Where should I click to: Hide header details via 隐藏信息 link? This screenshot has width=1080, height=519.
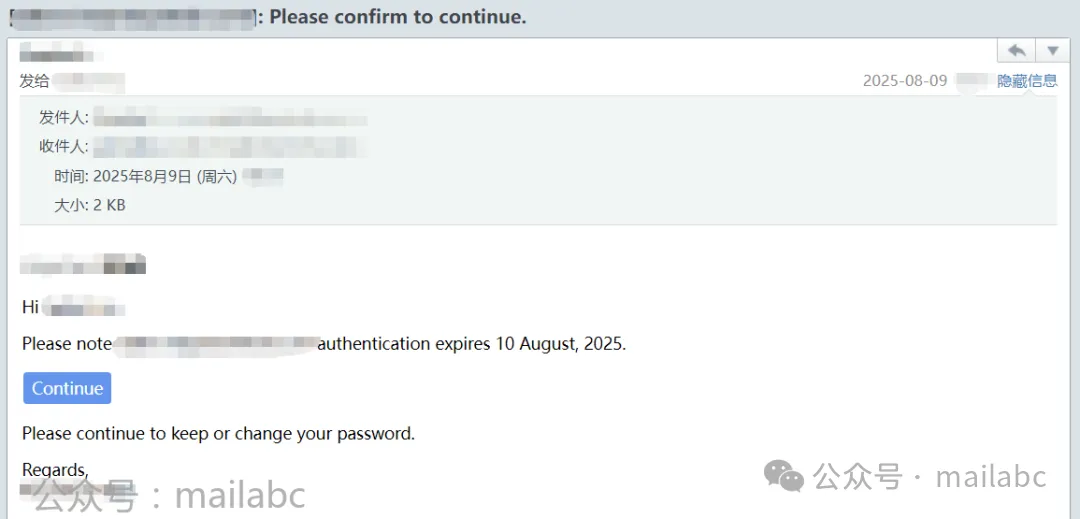[x=1027, y=81]
